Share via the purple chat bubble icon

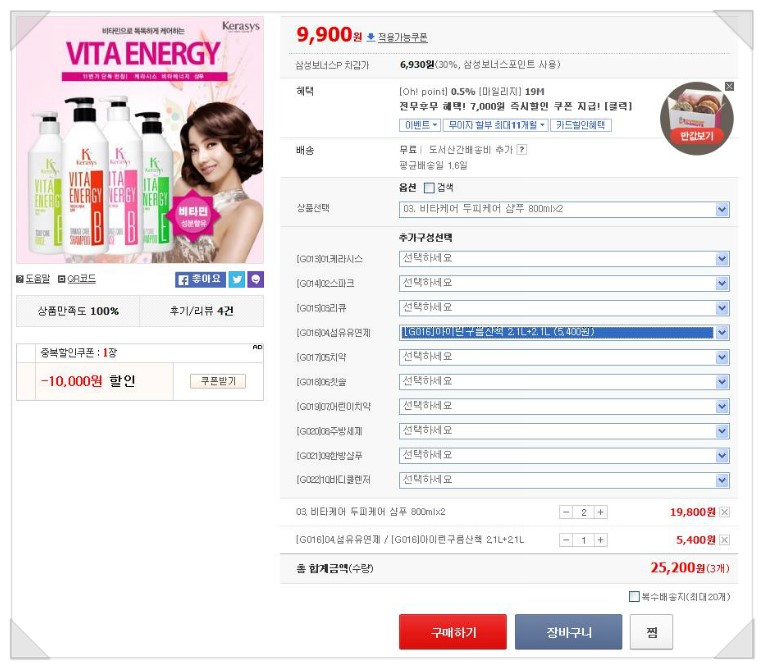click(256, 279)
